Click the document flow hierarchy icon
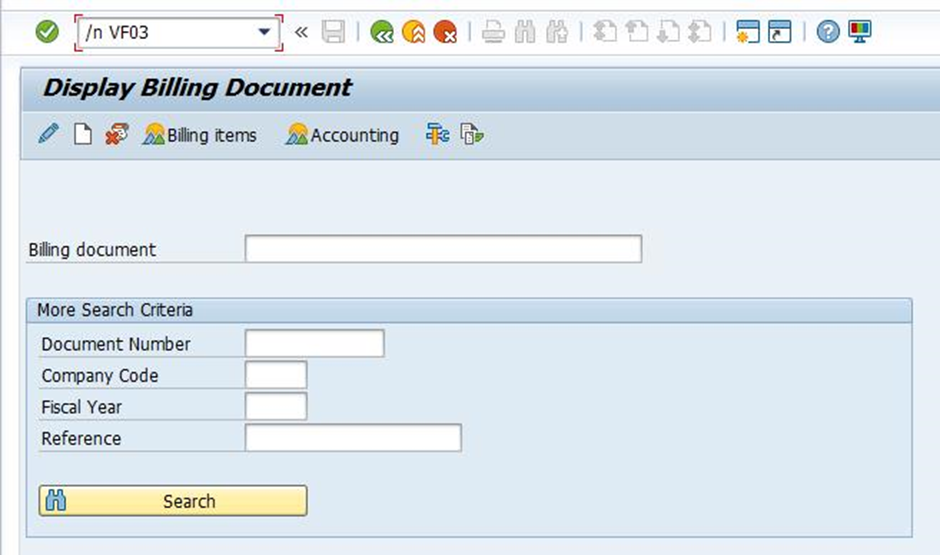 coord(438,134)
